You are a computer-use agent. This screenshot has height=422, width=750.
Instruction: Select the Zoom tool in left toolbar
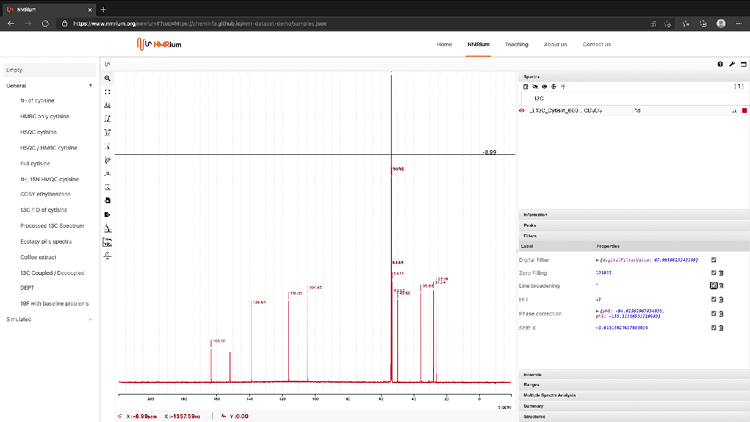coord(108,78)
